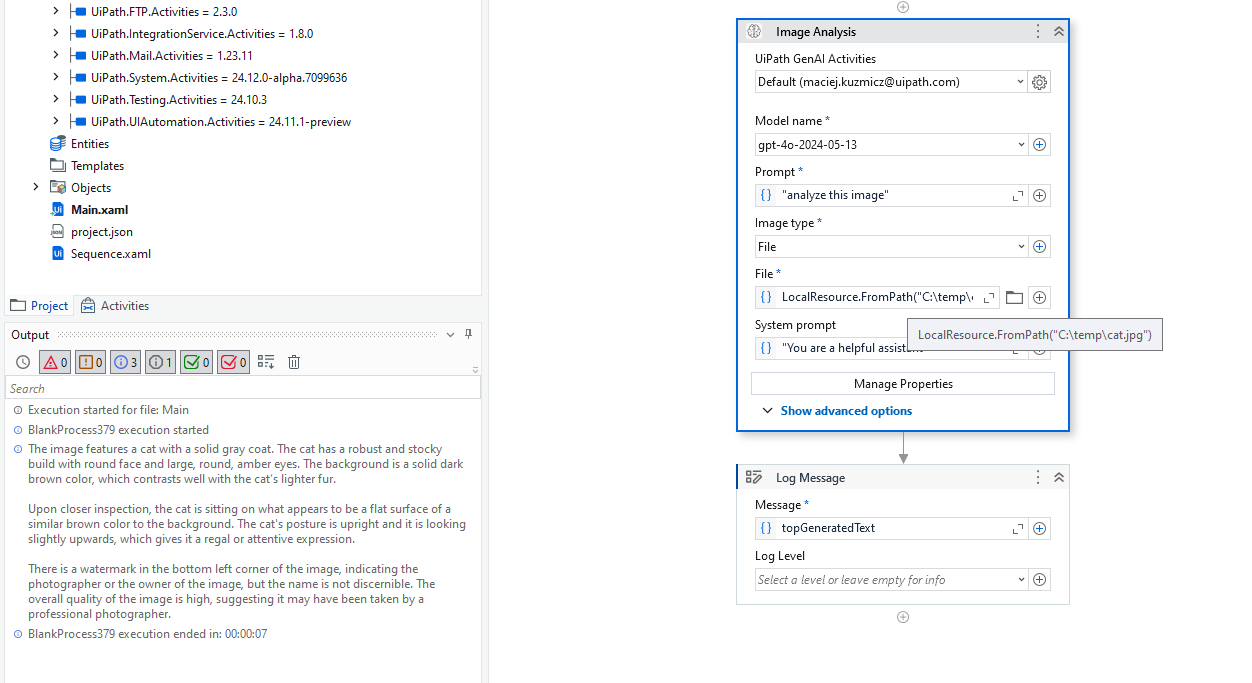Expand Show advanced options in Image Analysis

(x=846, y=410)
